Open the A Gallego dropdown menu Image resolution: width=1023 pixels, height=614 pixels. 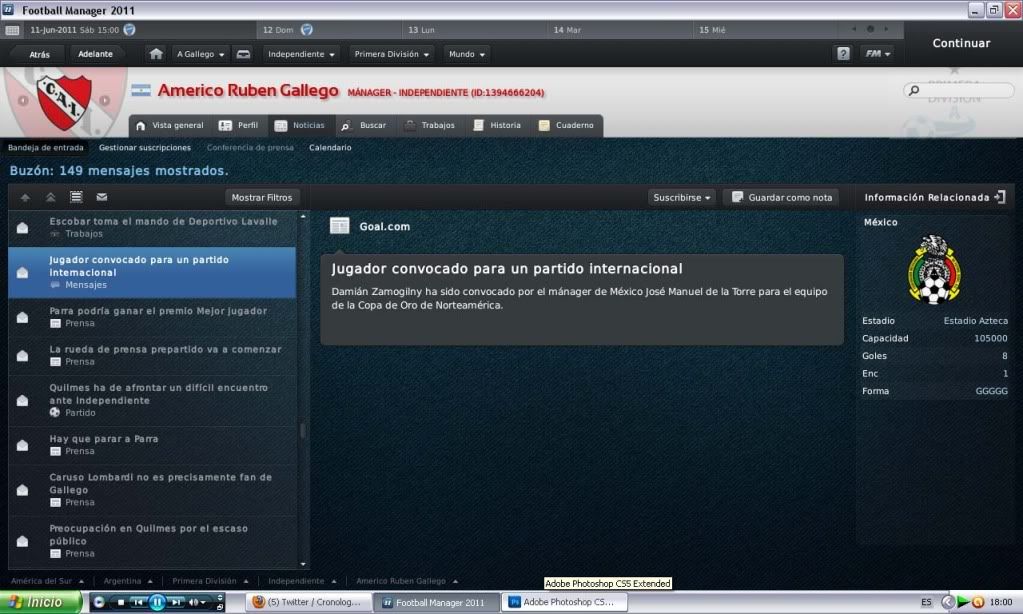[200, 54]
